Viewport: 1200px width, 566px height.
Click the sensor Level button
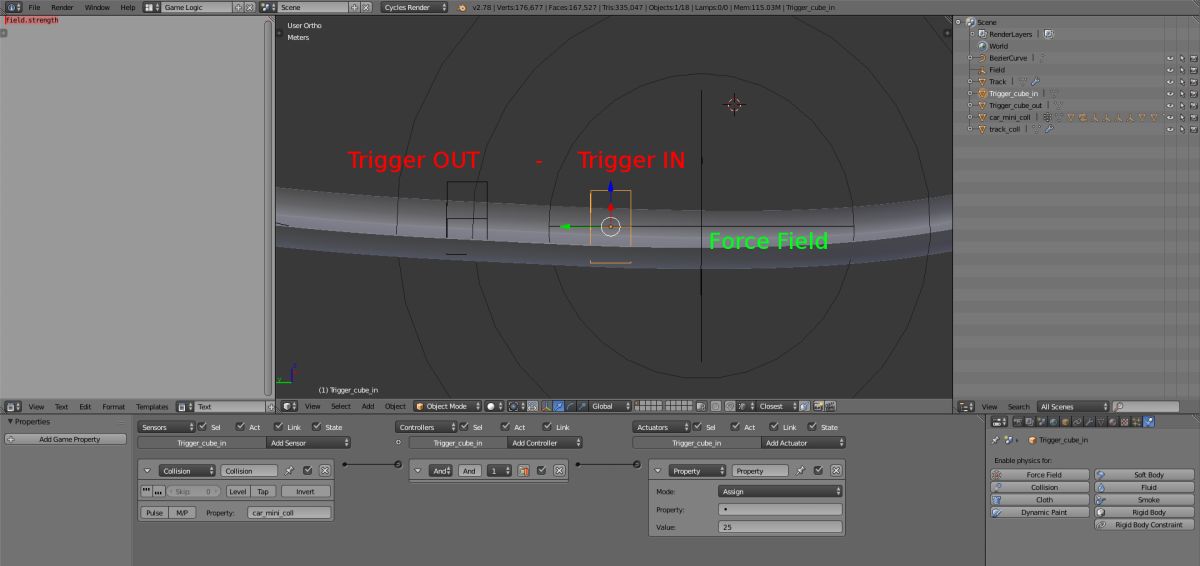238,491
